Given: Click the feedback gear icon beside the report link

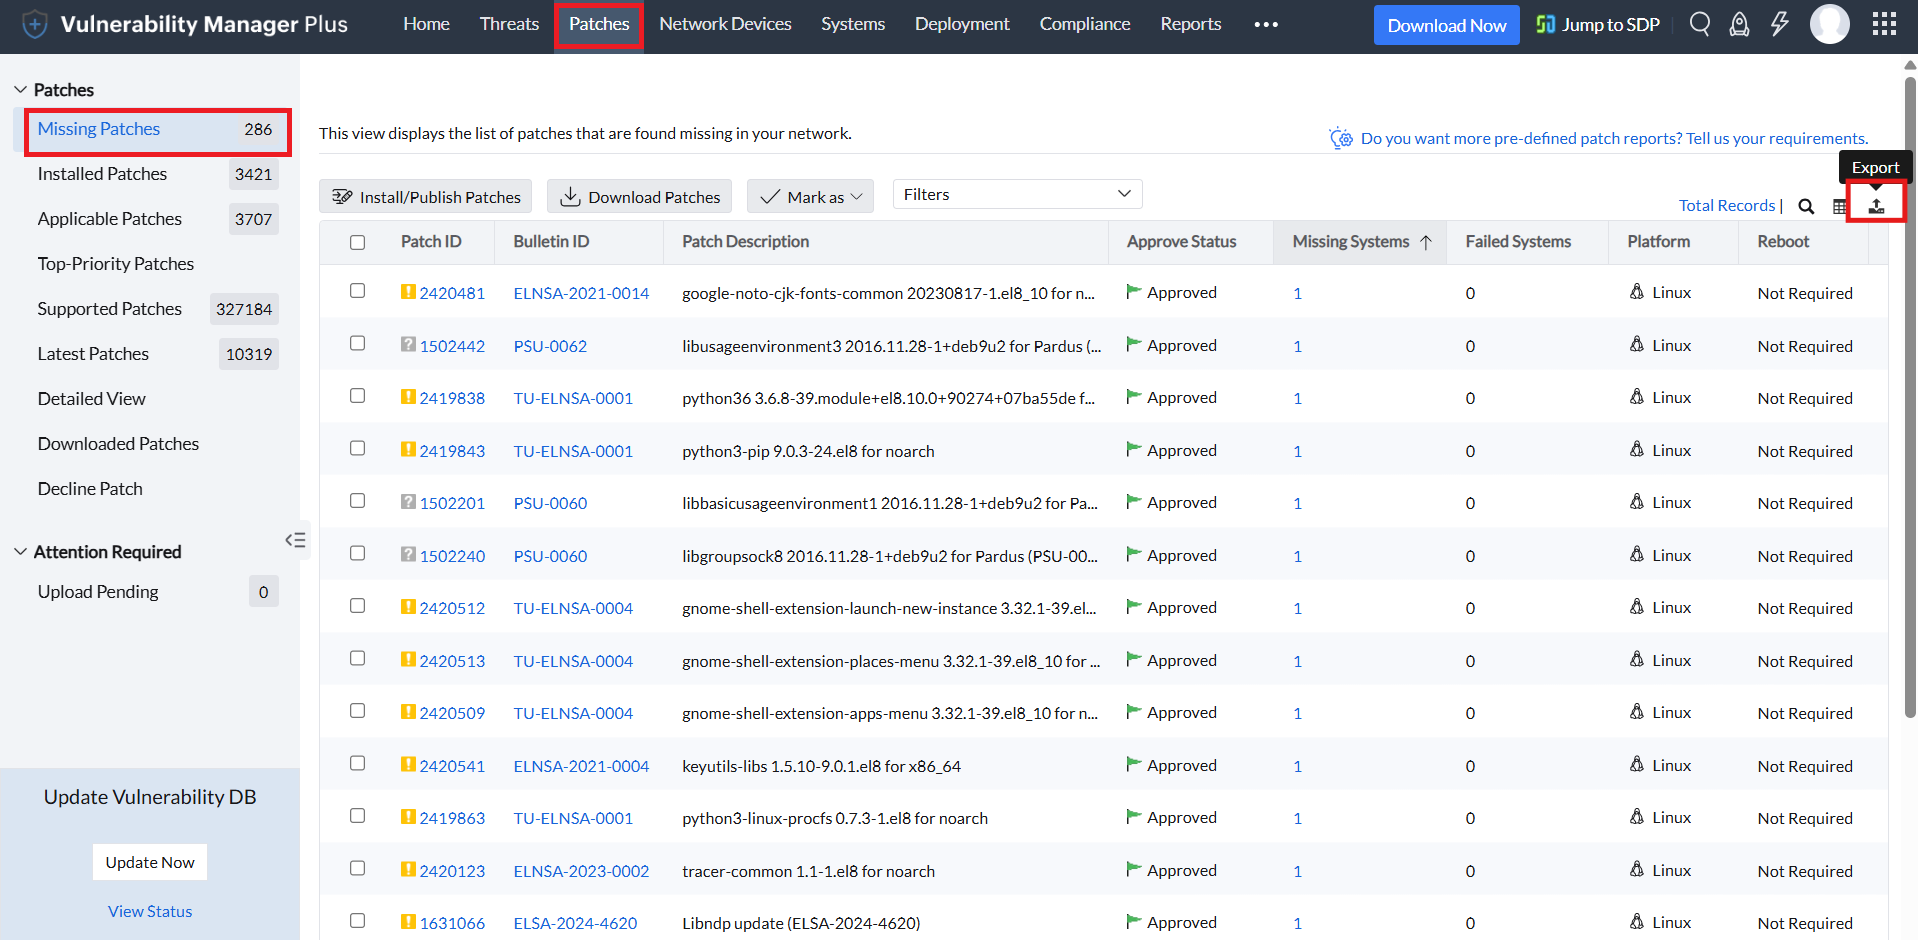Looking at the screenshot, I should click(1341, 138).
